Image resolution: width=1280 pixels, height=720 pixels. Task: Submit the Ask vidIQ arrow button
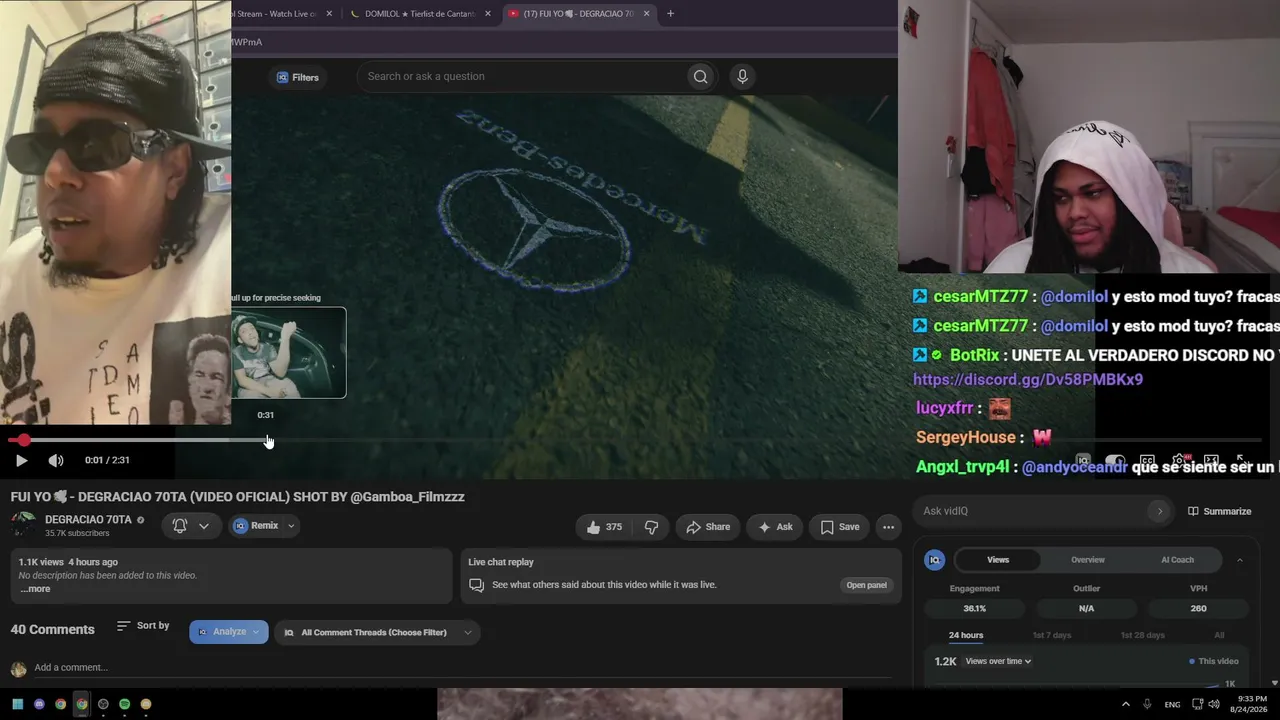(1160, 511)
